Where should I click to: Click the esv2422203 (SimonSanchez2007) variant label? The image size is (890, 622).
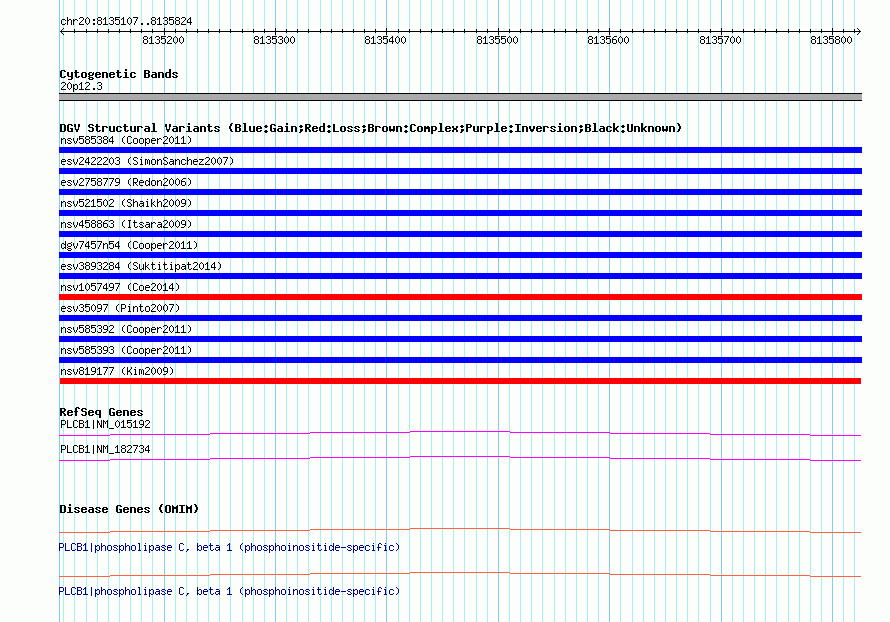(147, 161)
